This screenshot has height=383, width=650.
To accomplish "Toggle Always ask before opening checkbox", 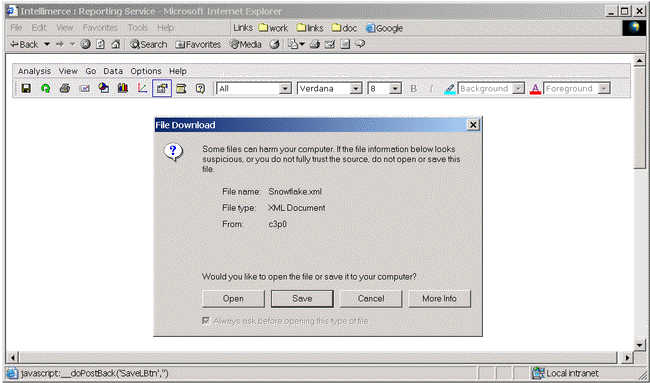I will 206,321.
